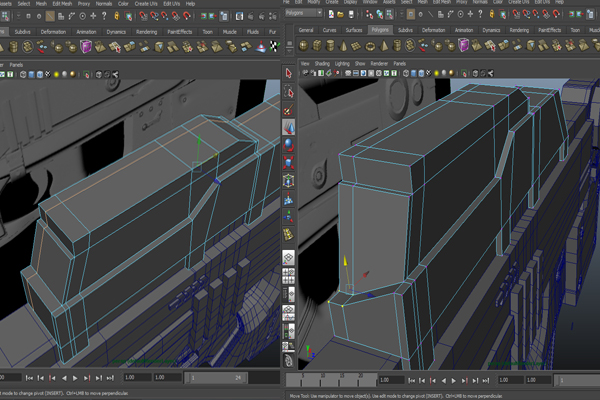600x400 pixels.
Task: Switch to Surfaces shelf tab in right window
Action: click(354, 30)
